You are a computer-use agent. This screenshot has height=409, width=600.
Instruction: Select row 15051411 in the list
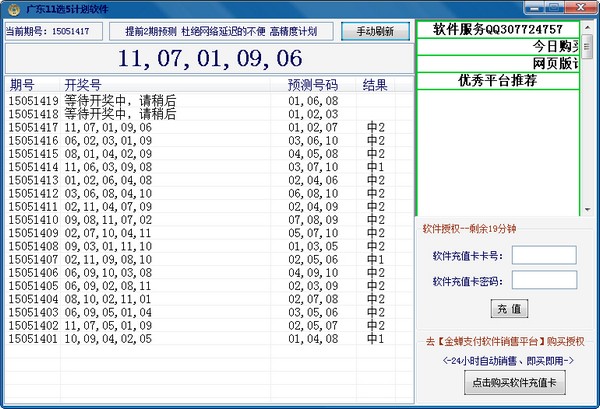coord(209,207)
